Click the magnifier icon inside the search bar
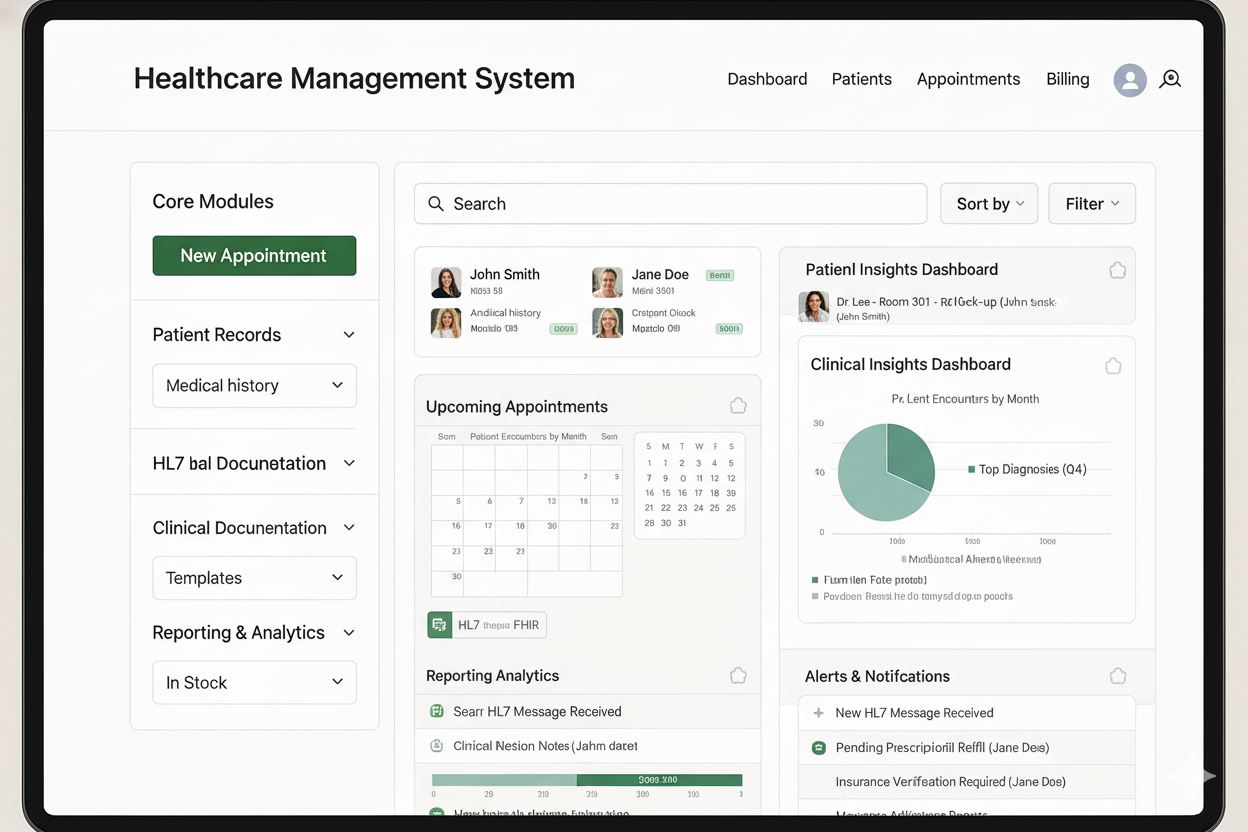This screenshot has height=832, width=1248. [436, 203]
